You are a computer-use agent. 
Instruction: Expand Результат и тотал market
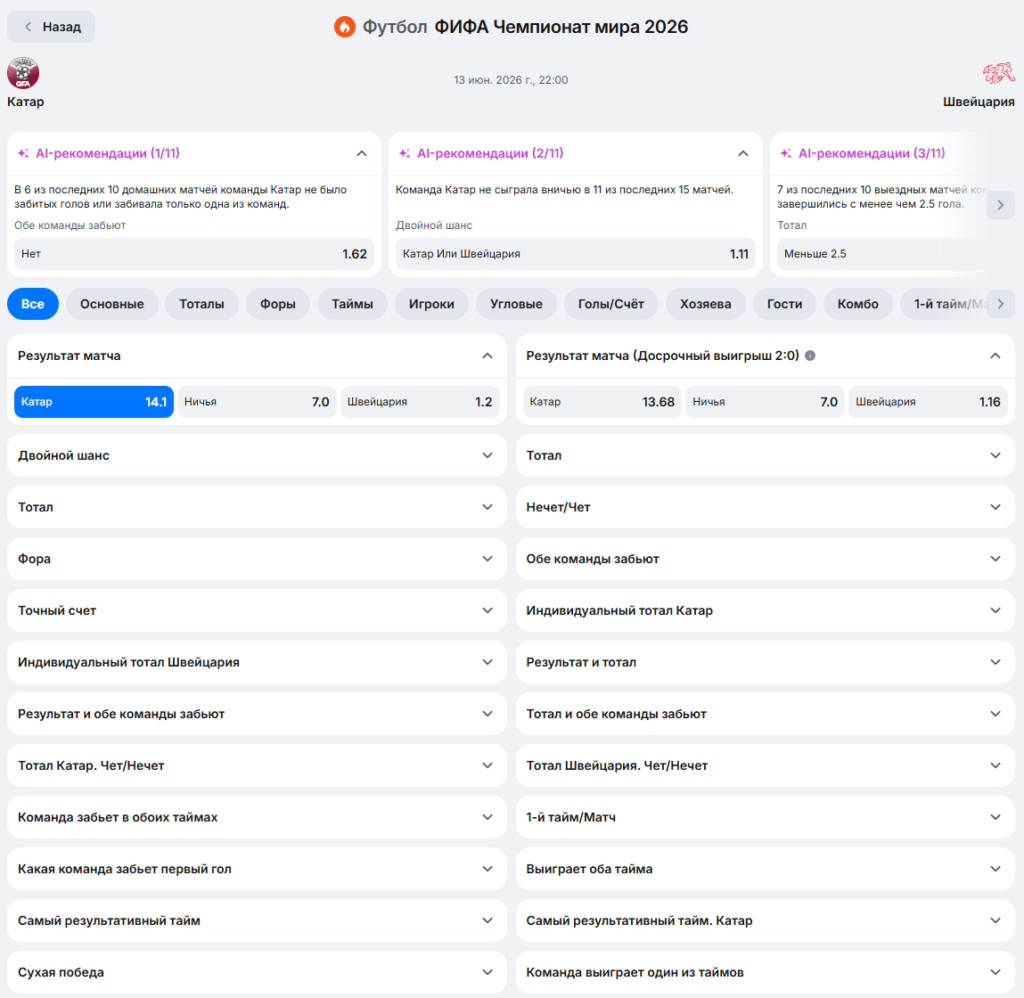point(765,662)
